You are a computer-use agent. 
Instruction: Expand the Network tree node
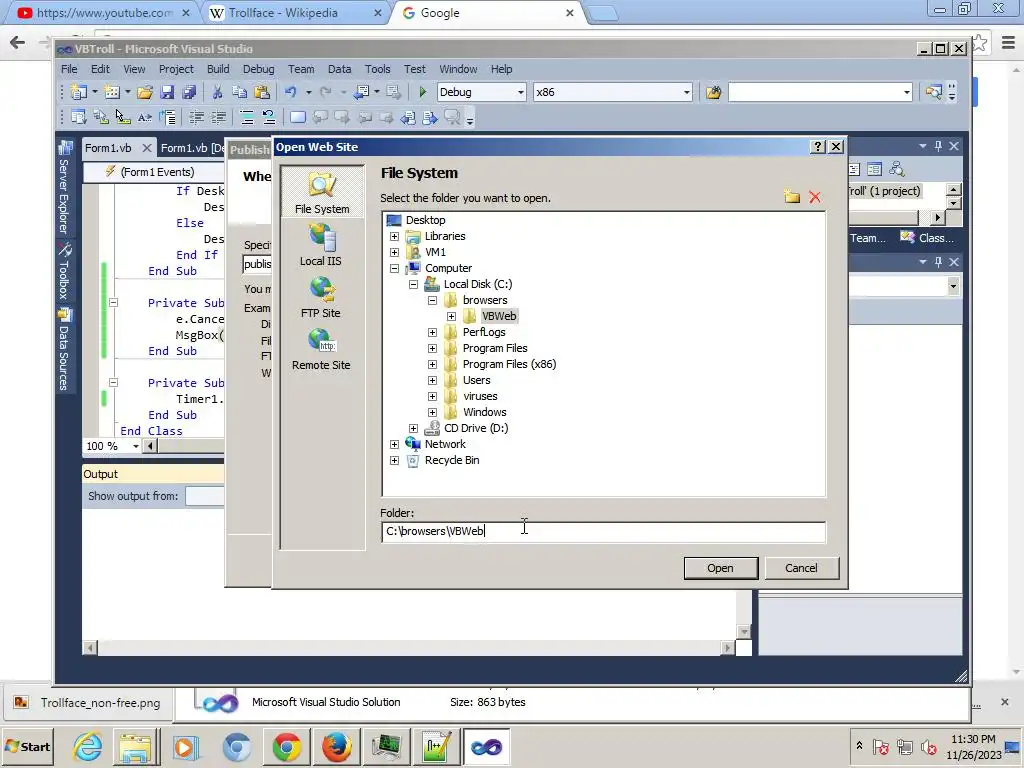pos(394,444)
